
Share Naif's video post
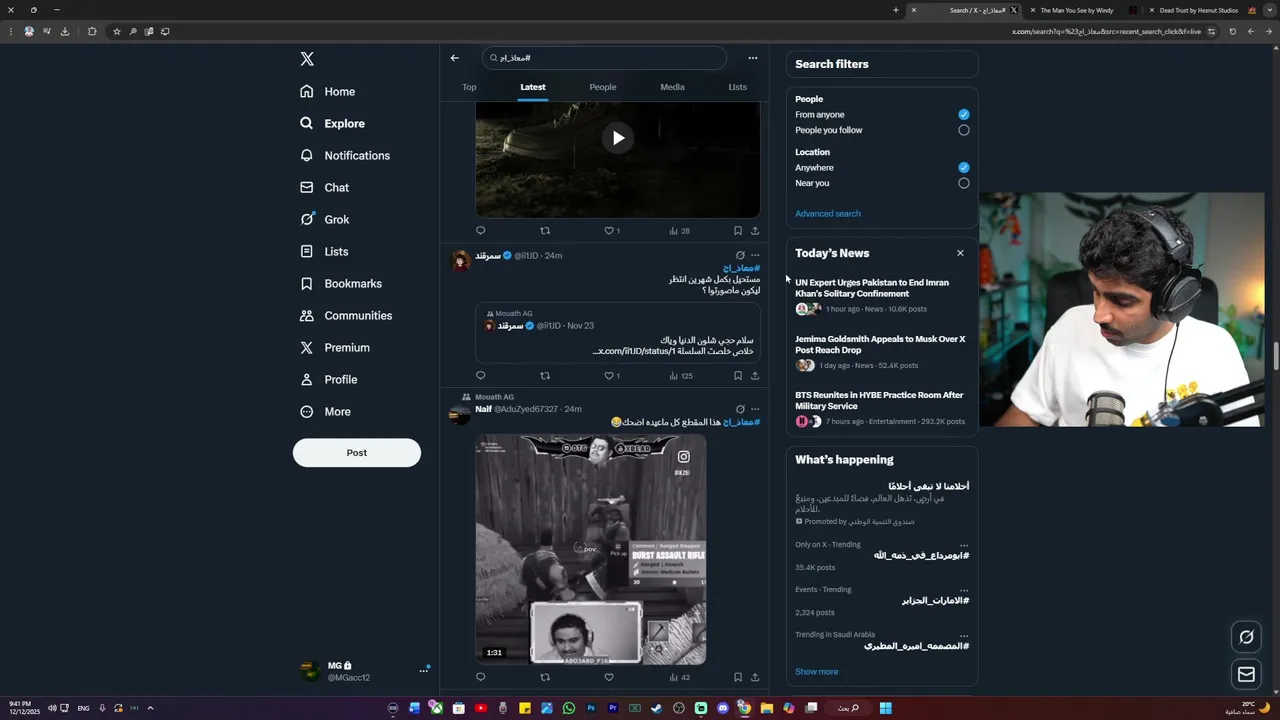(x=755, y=677)
